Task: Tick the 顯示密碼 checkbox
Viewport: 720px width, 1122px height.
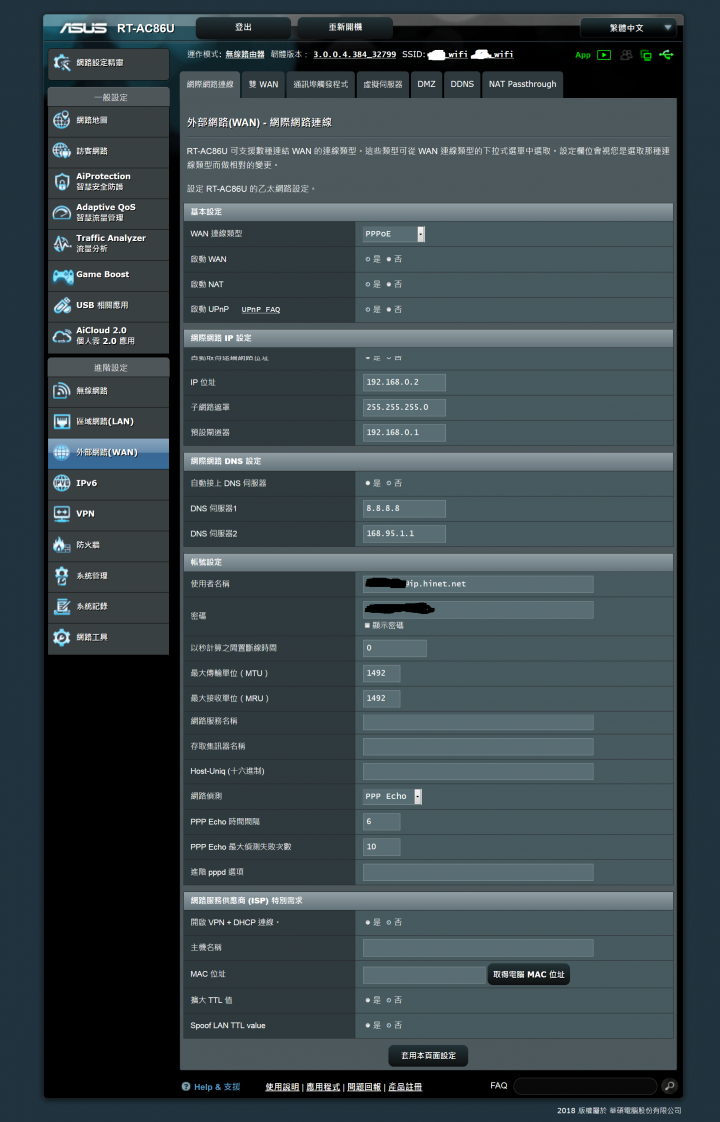Action: (367, 625)
